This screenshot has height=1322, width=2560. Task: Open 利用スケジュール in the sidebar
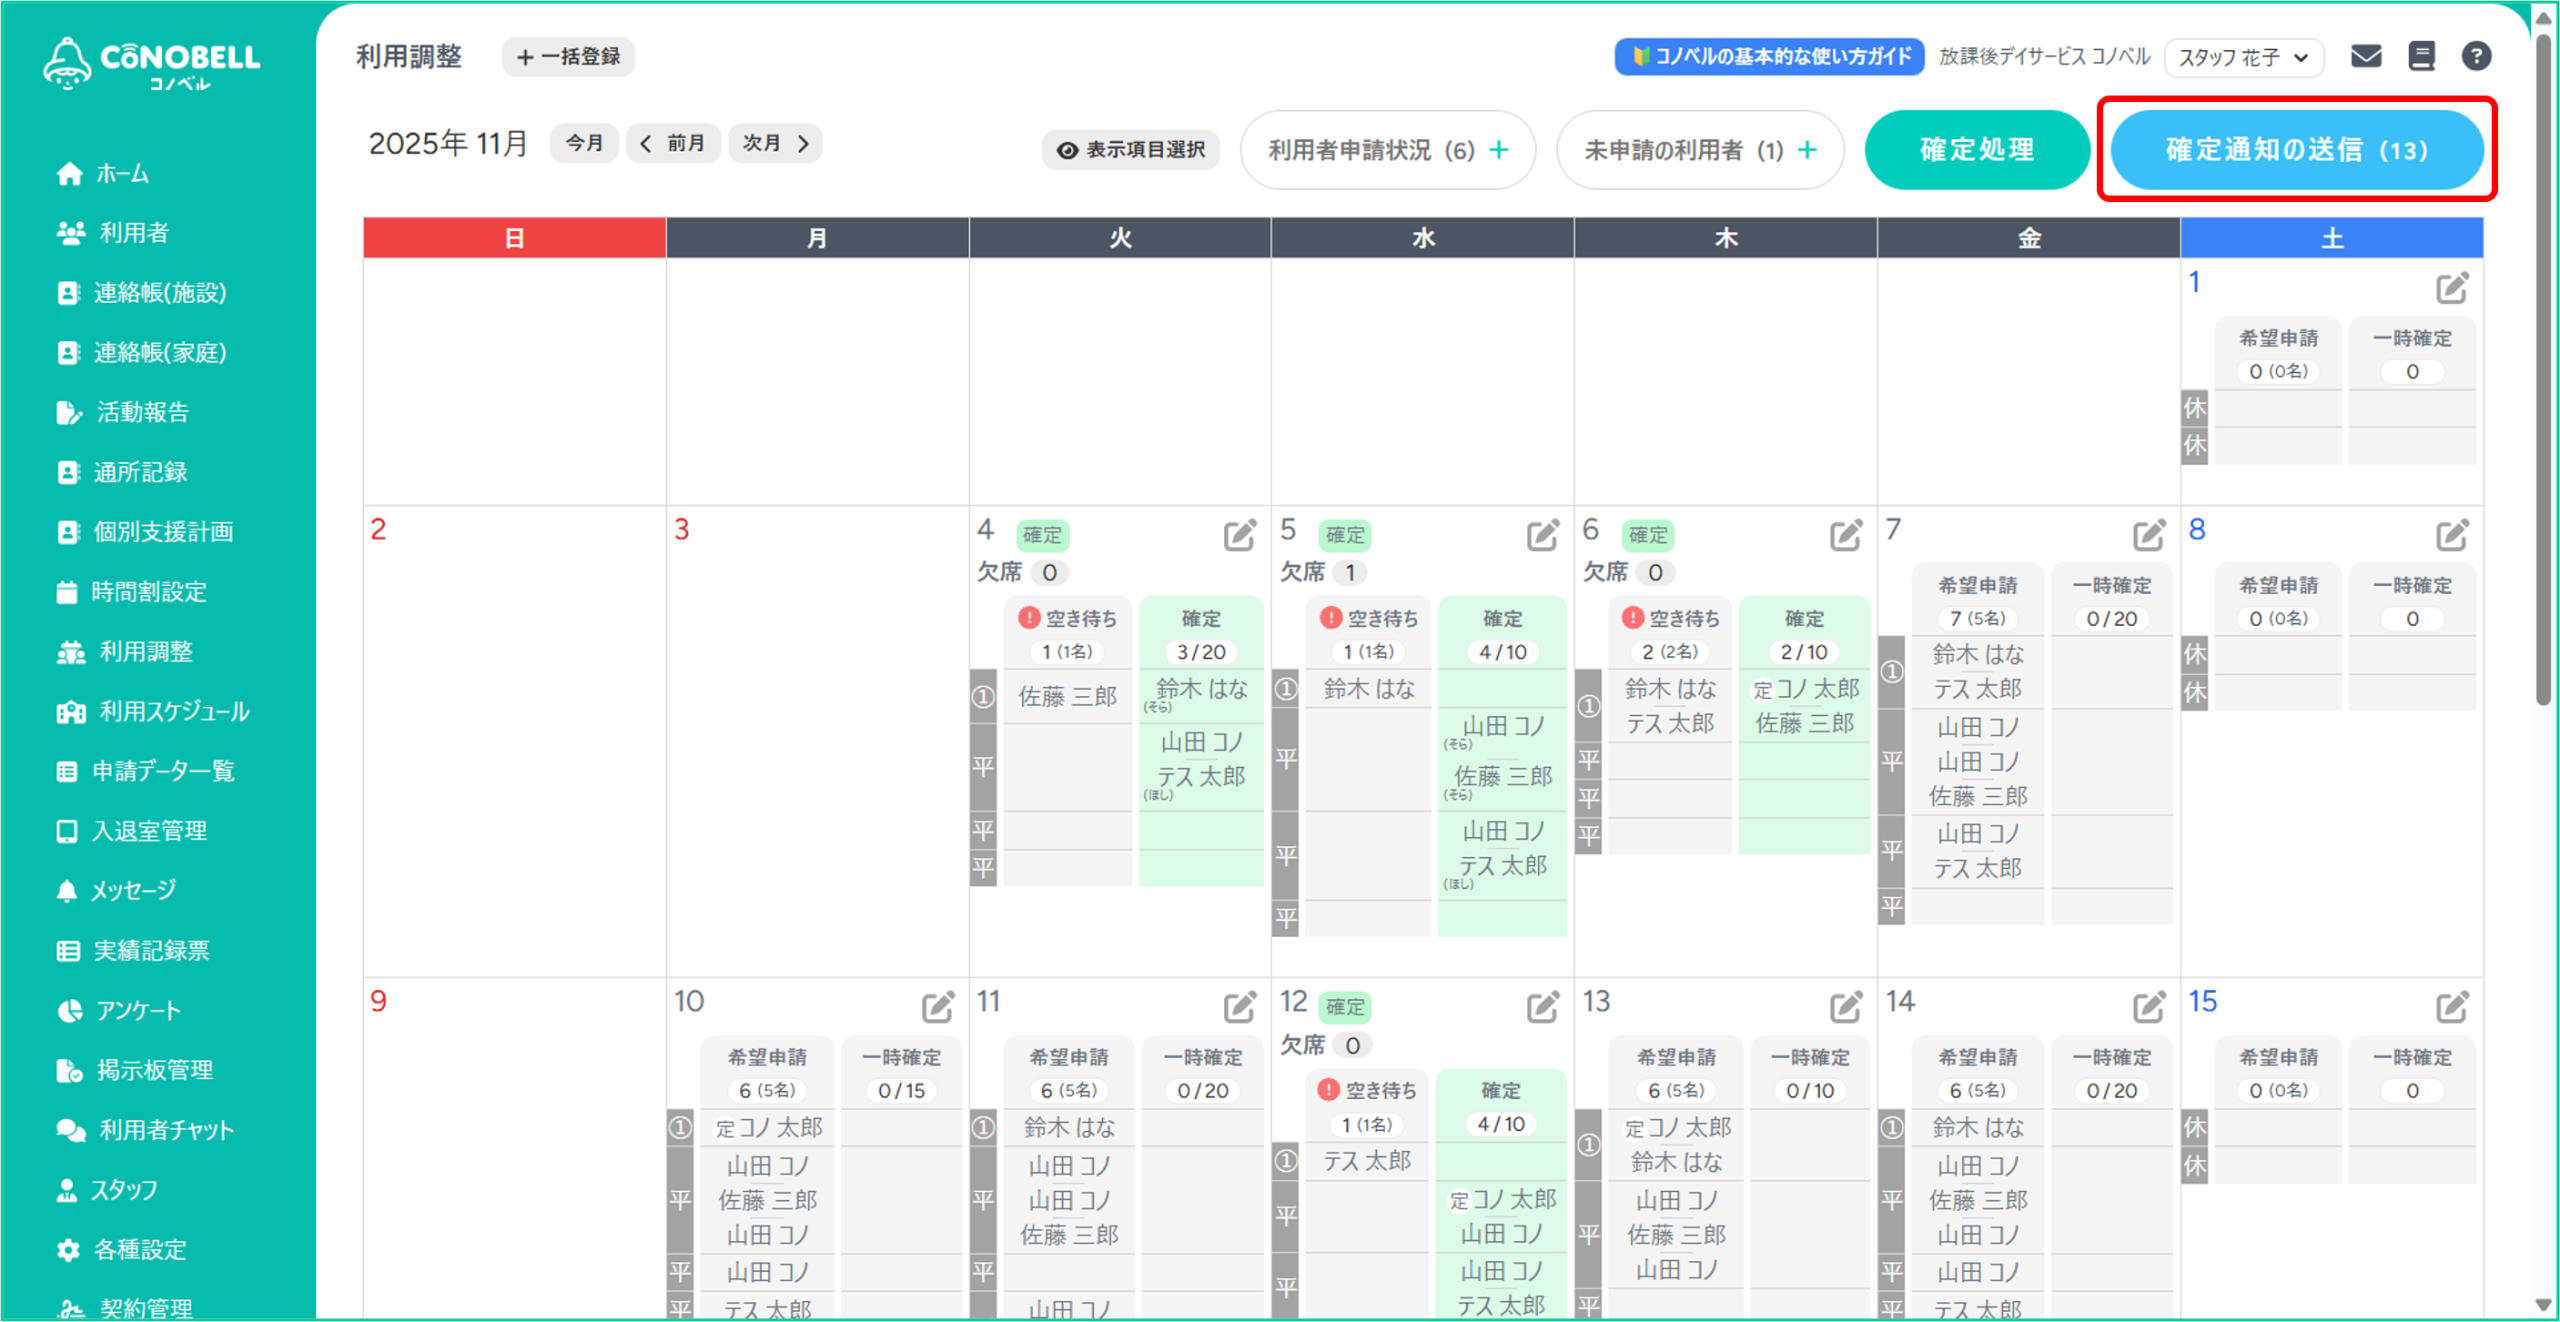173,711
